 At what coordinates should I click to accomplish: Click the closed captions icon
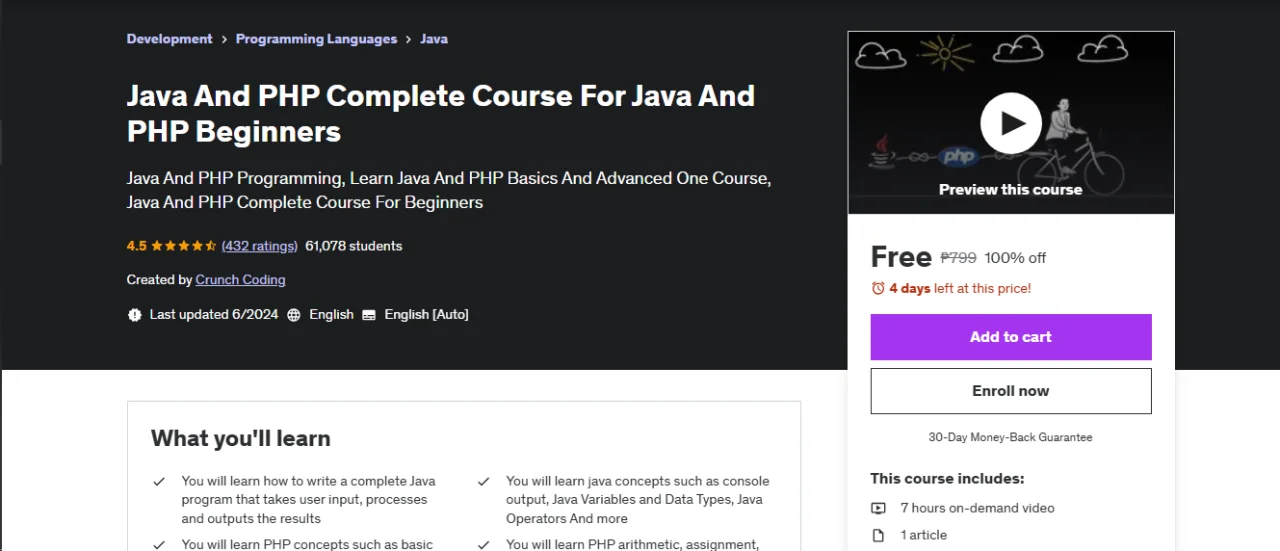coord(369,314)
